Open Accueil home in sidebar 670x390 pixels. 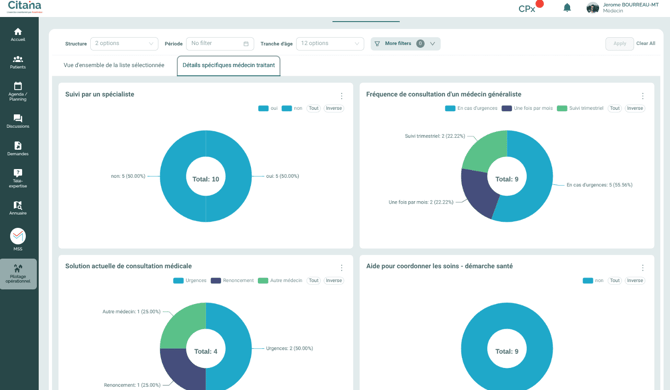click(18, 35)
